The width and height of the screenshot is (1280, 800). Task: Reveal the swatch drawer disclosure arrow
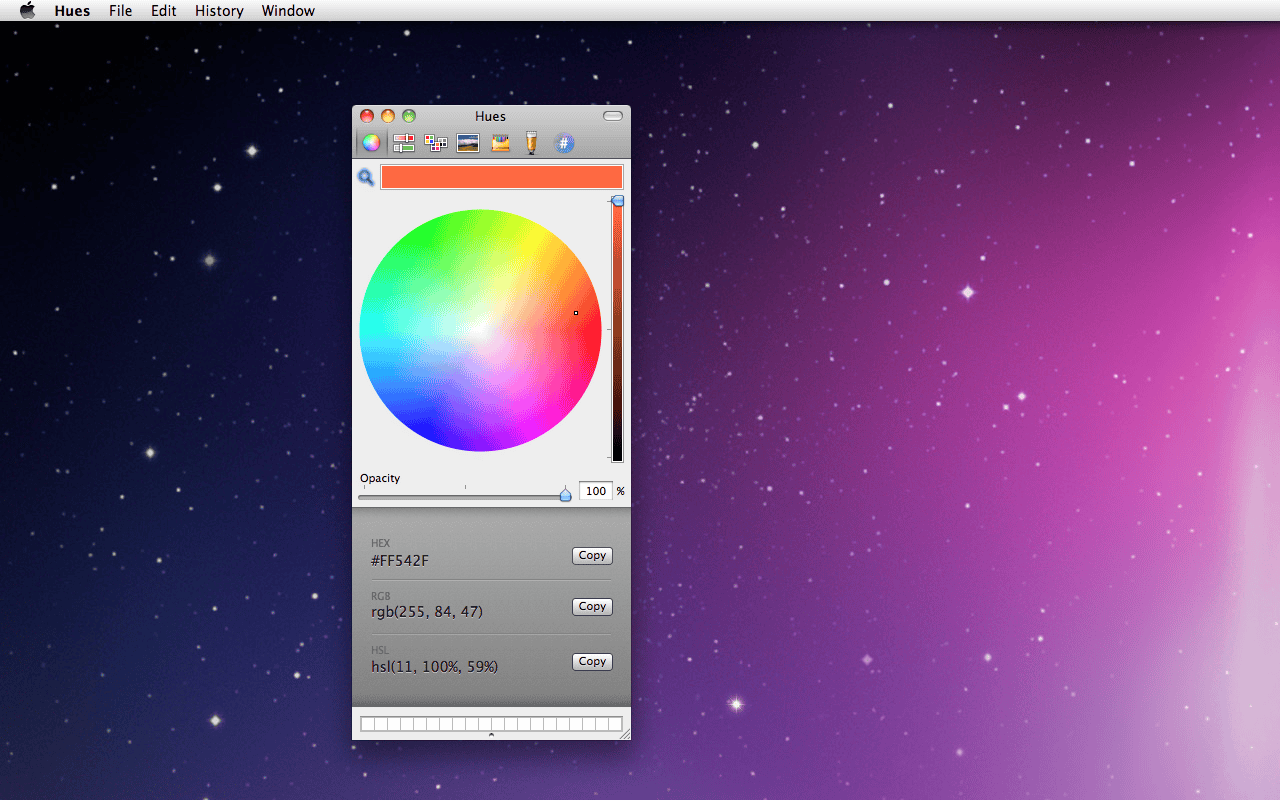tap(490, 733)
